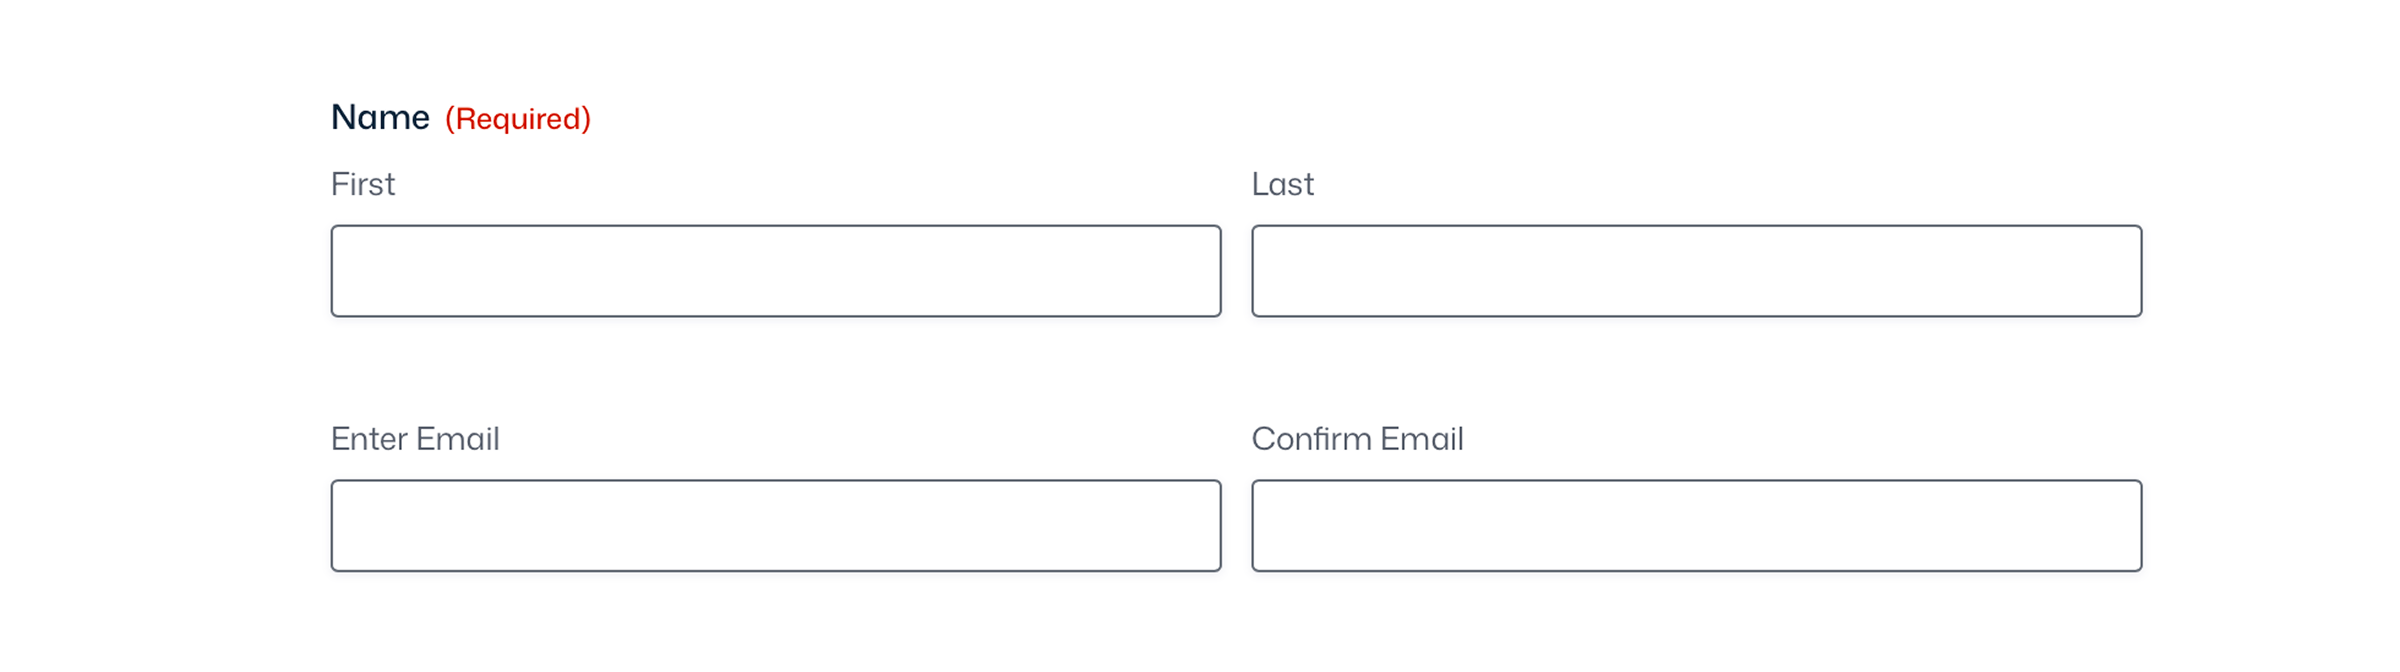Click the Required text beside Name
Image resolution: width=2400 pixels, height=672 pixels.
click(x=518, y=119)
